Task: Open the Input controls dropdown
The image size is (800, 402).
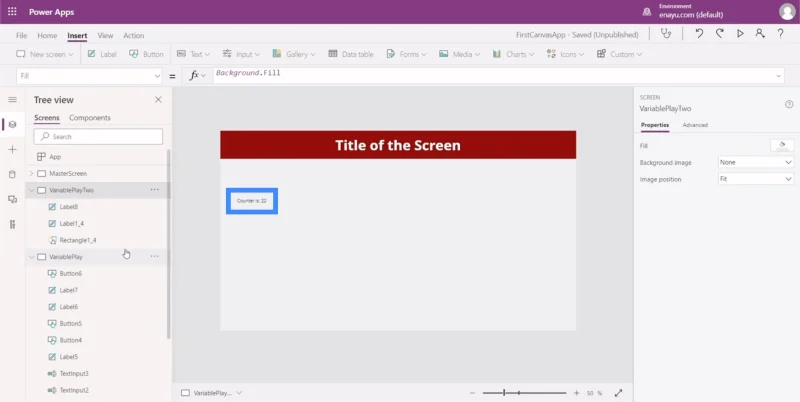Action: tap(241, 54)
